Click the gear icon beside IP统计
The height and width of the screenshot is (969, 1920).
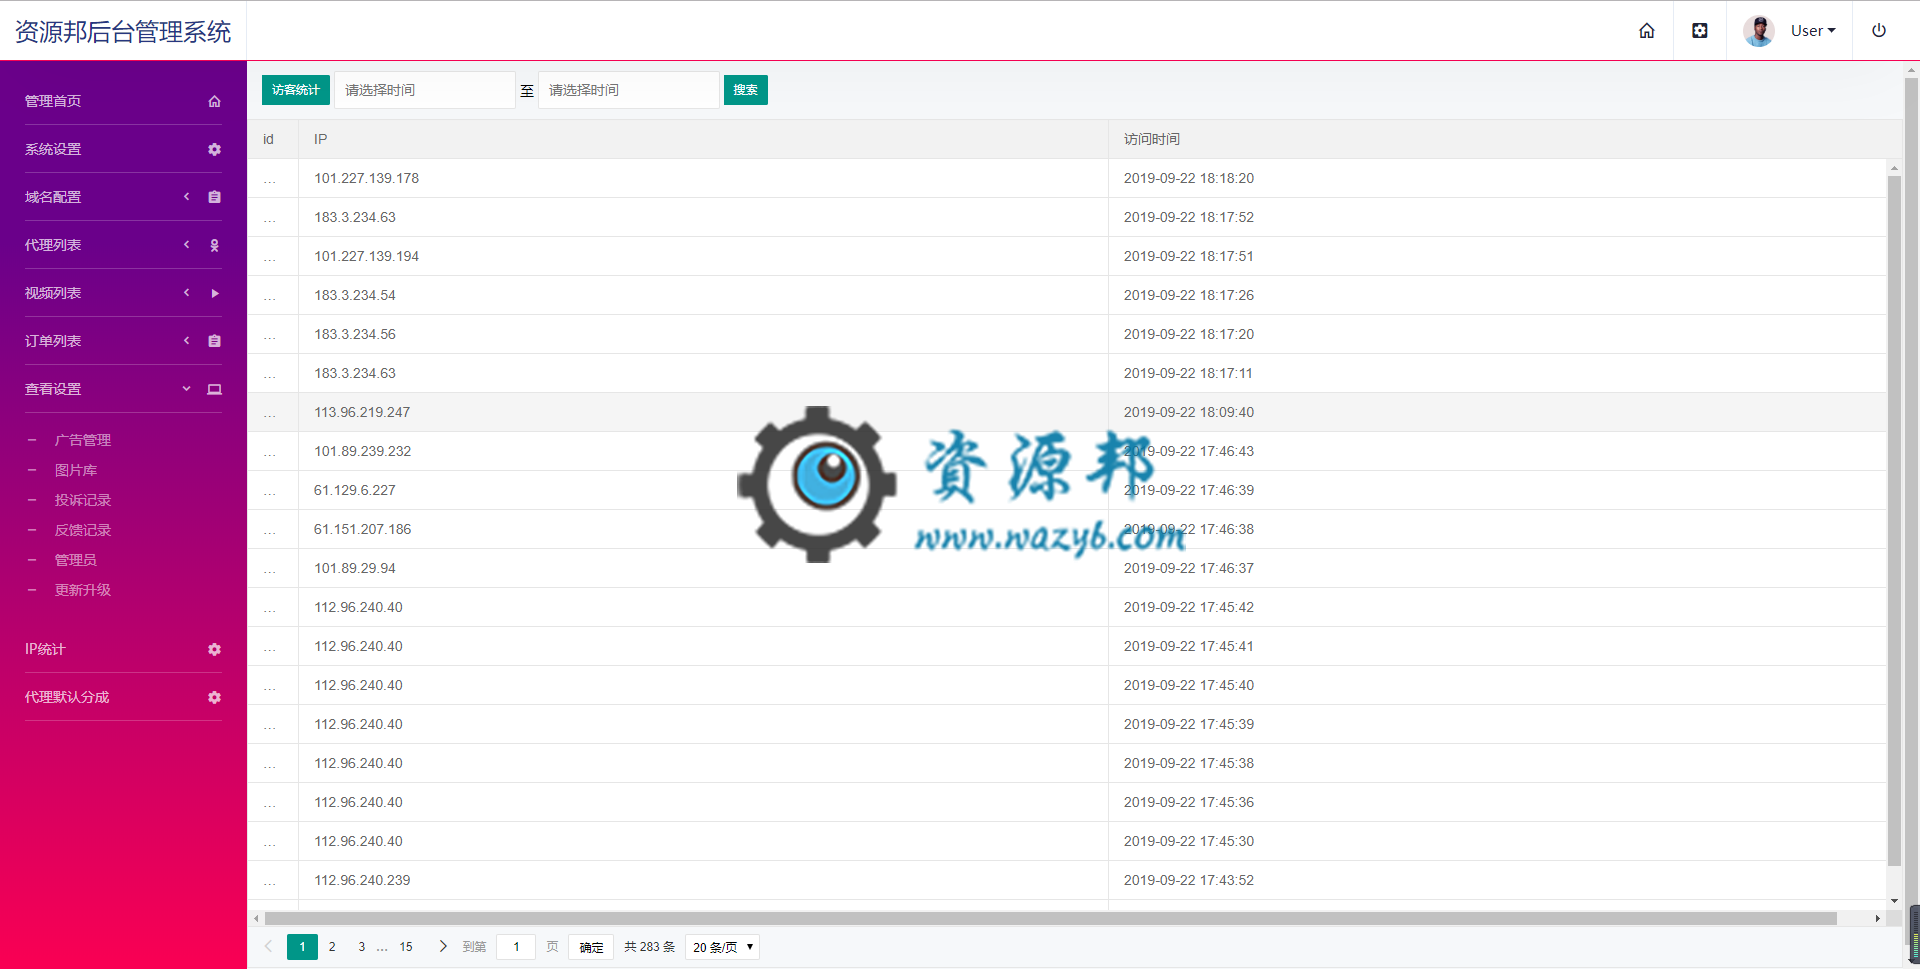pyautogui.click(x=214, y=649)
